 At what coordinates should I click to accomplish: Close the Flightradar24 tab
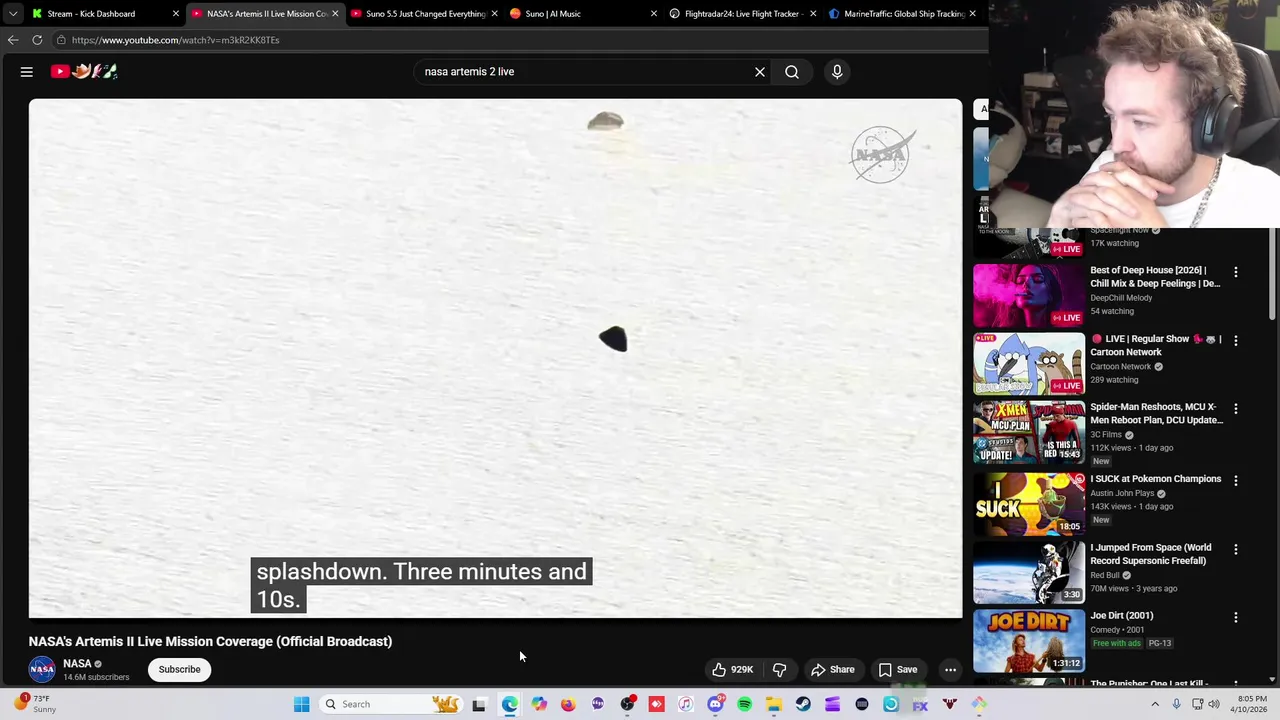[x=813, y=14]
